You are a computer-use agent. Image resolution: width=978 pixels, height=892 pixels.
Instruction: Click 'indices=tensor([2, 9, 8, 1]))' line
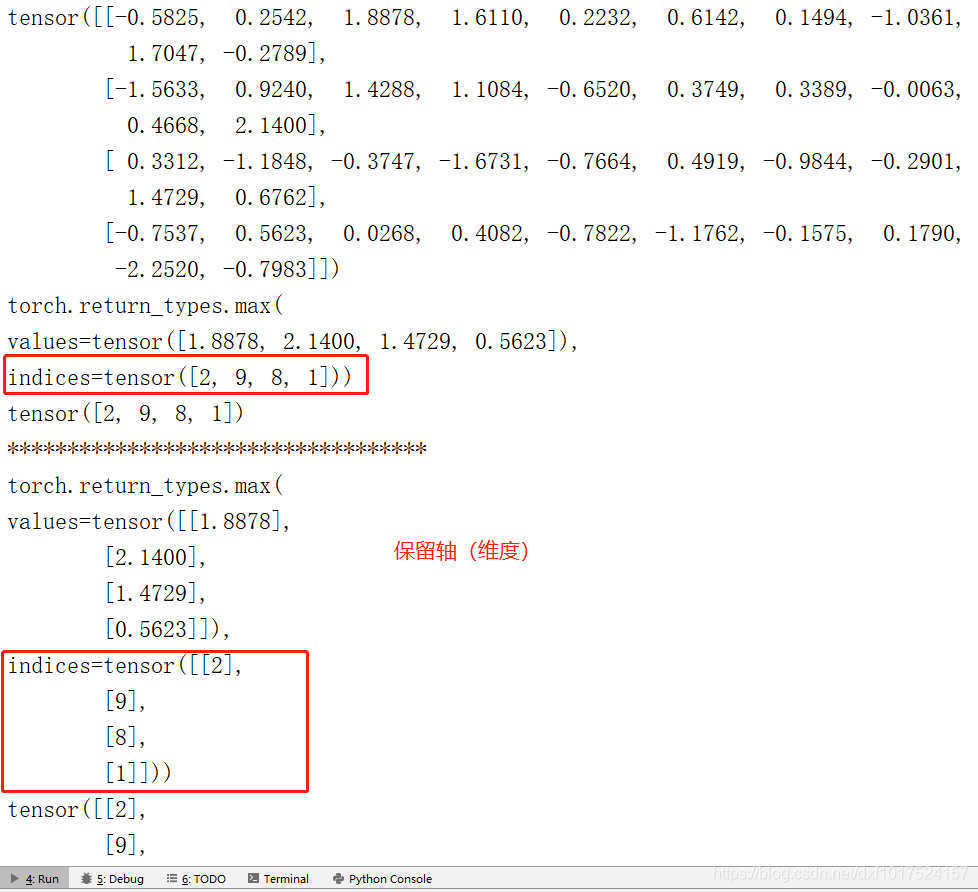180,377
